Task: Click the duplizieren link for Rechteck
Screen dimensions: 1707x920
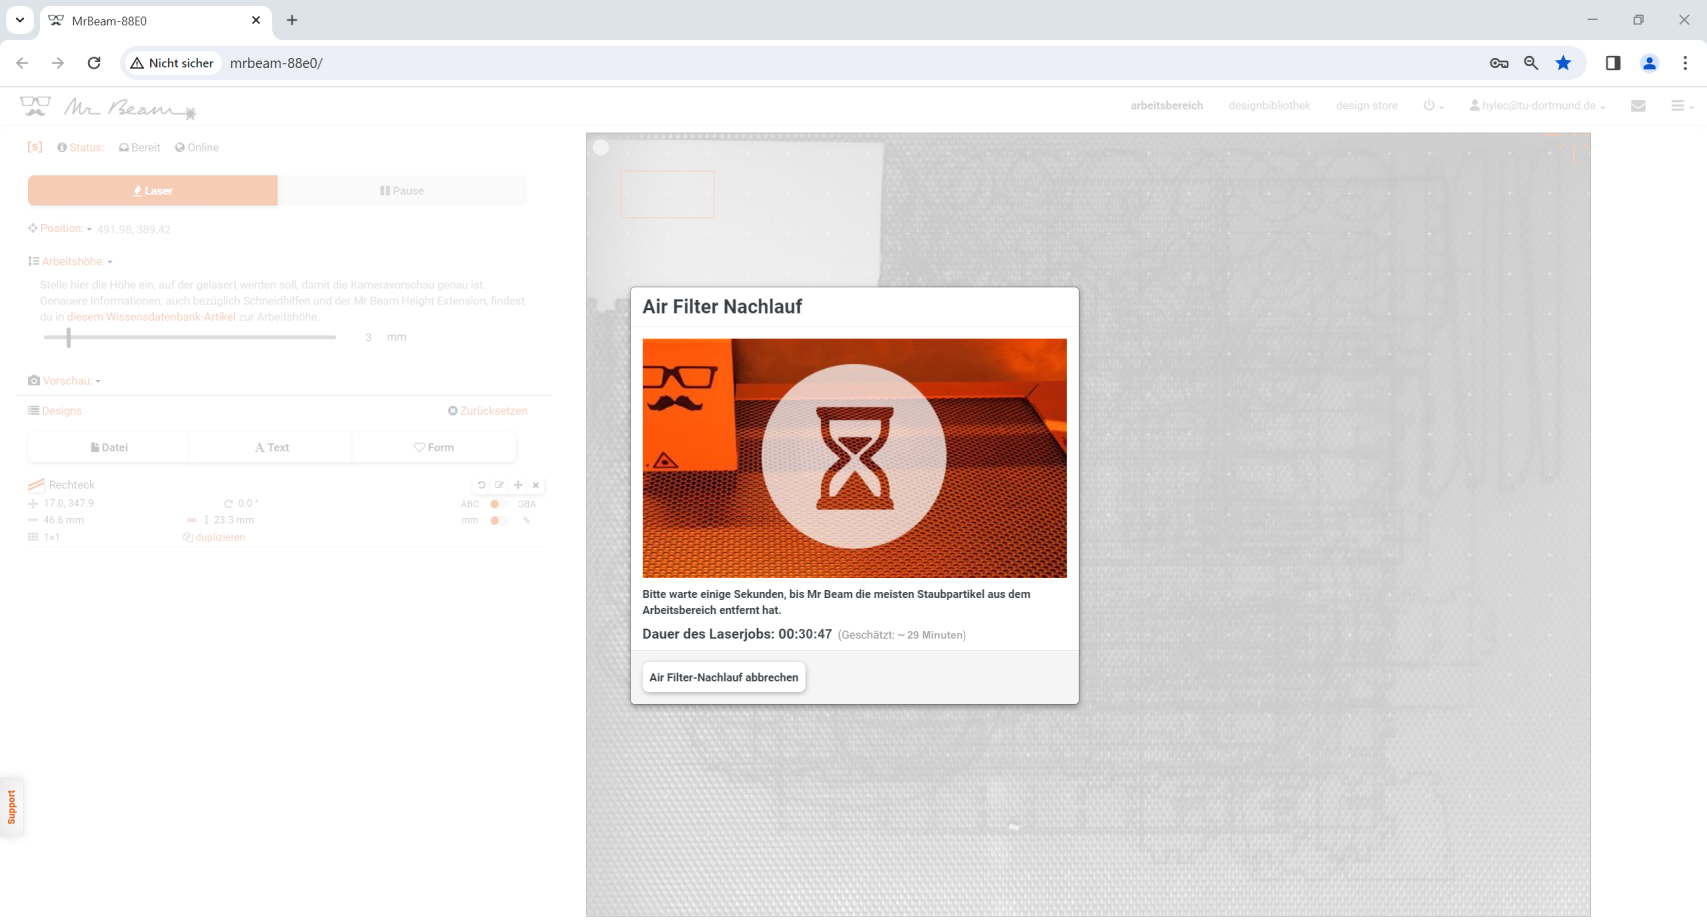Action: click(214, 537)
